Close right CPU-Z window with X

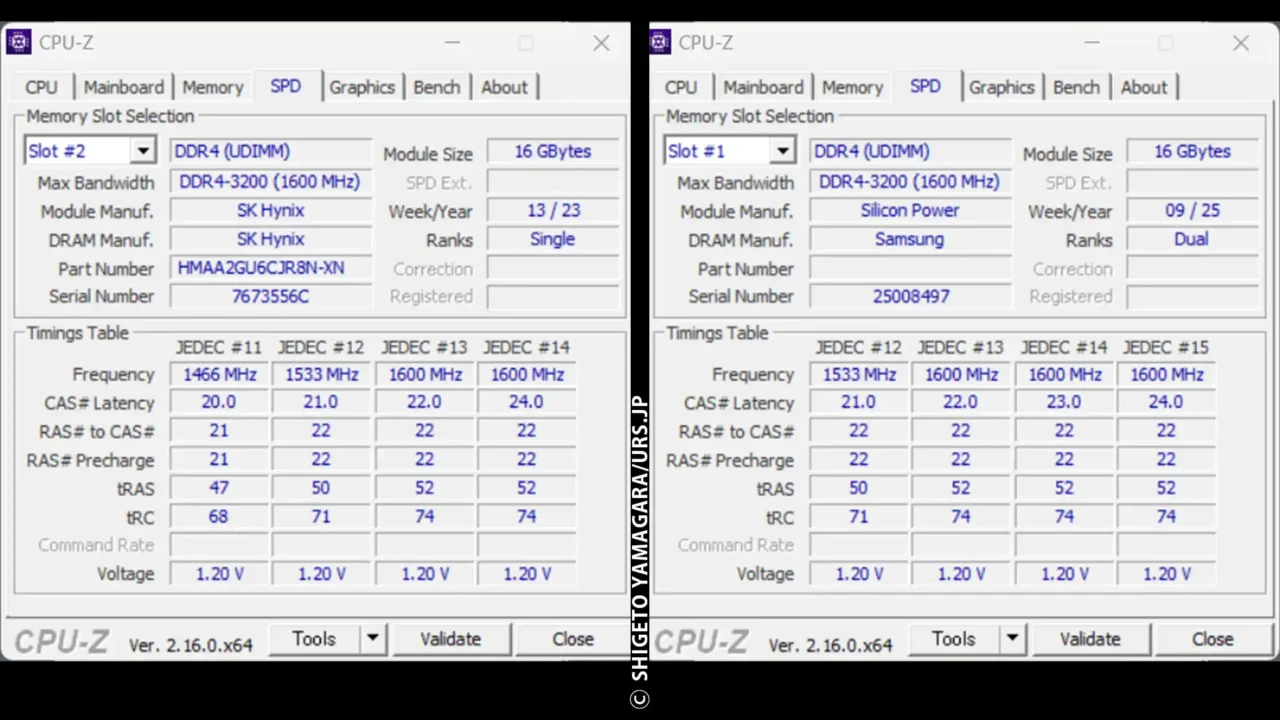pyautogui.click(x=1241, y=43)
